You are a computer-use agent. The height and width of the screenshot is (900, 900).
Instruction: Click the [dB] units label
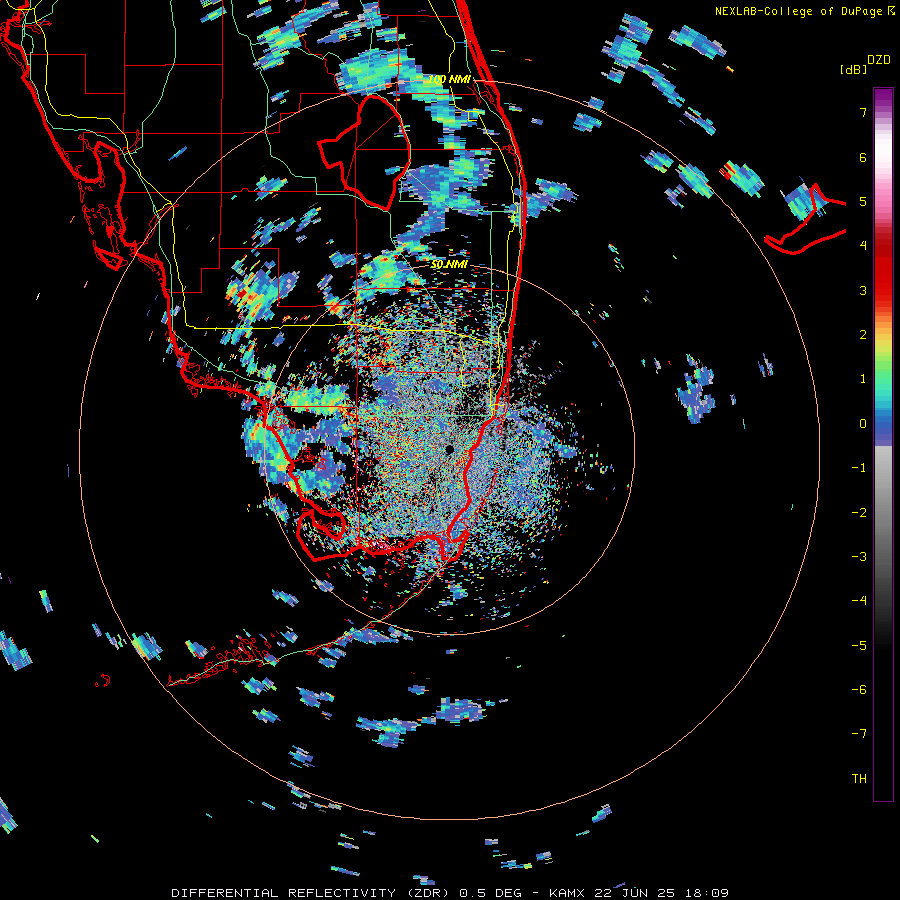853,69
